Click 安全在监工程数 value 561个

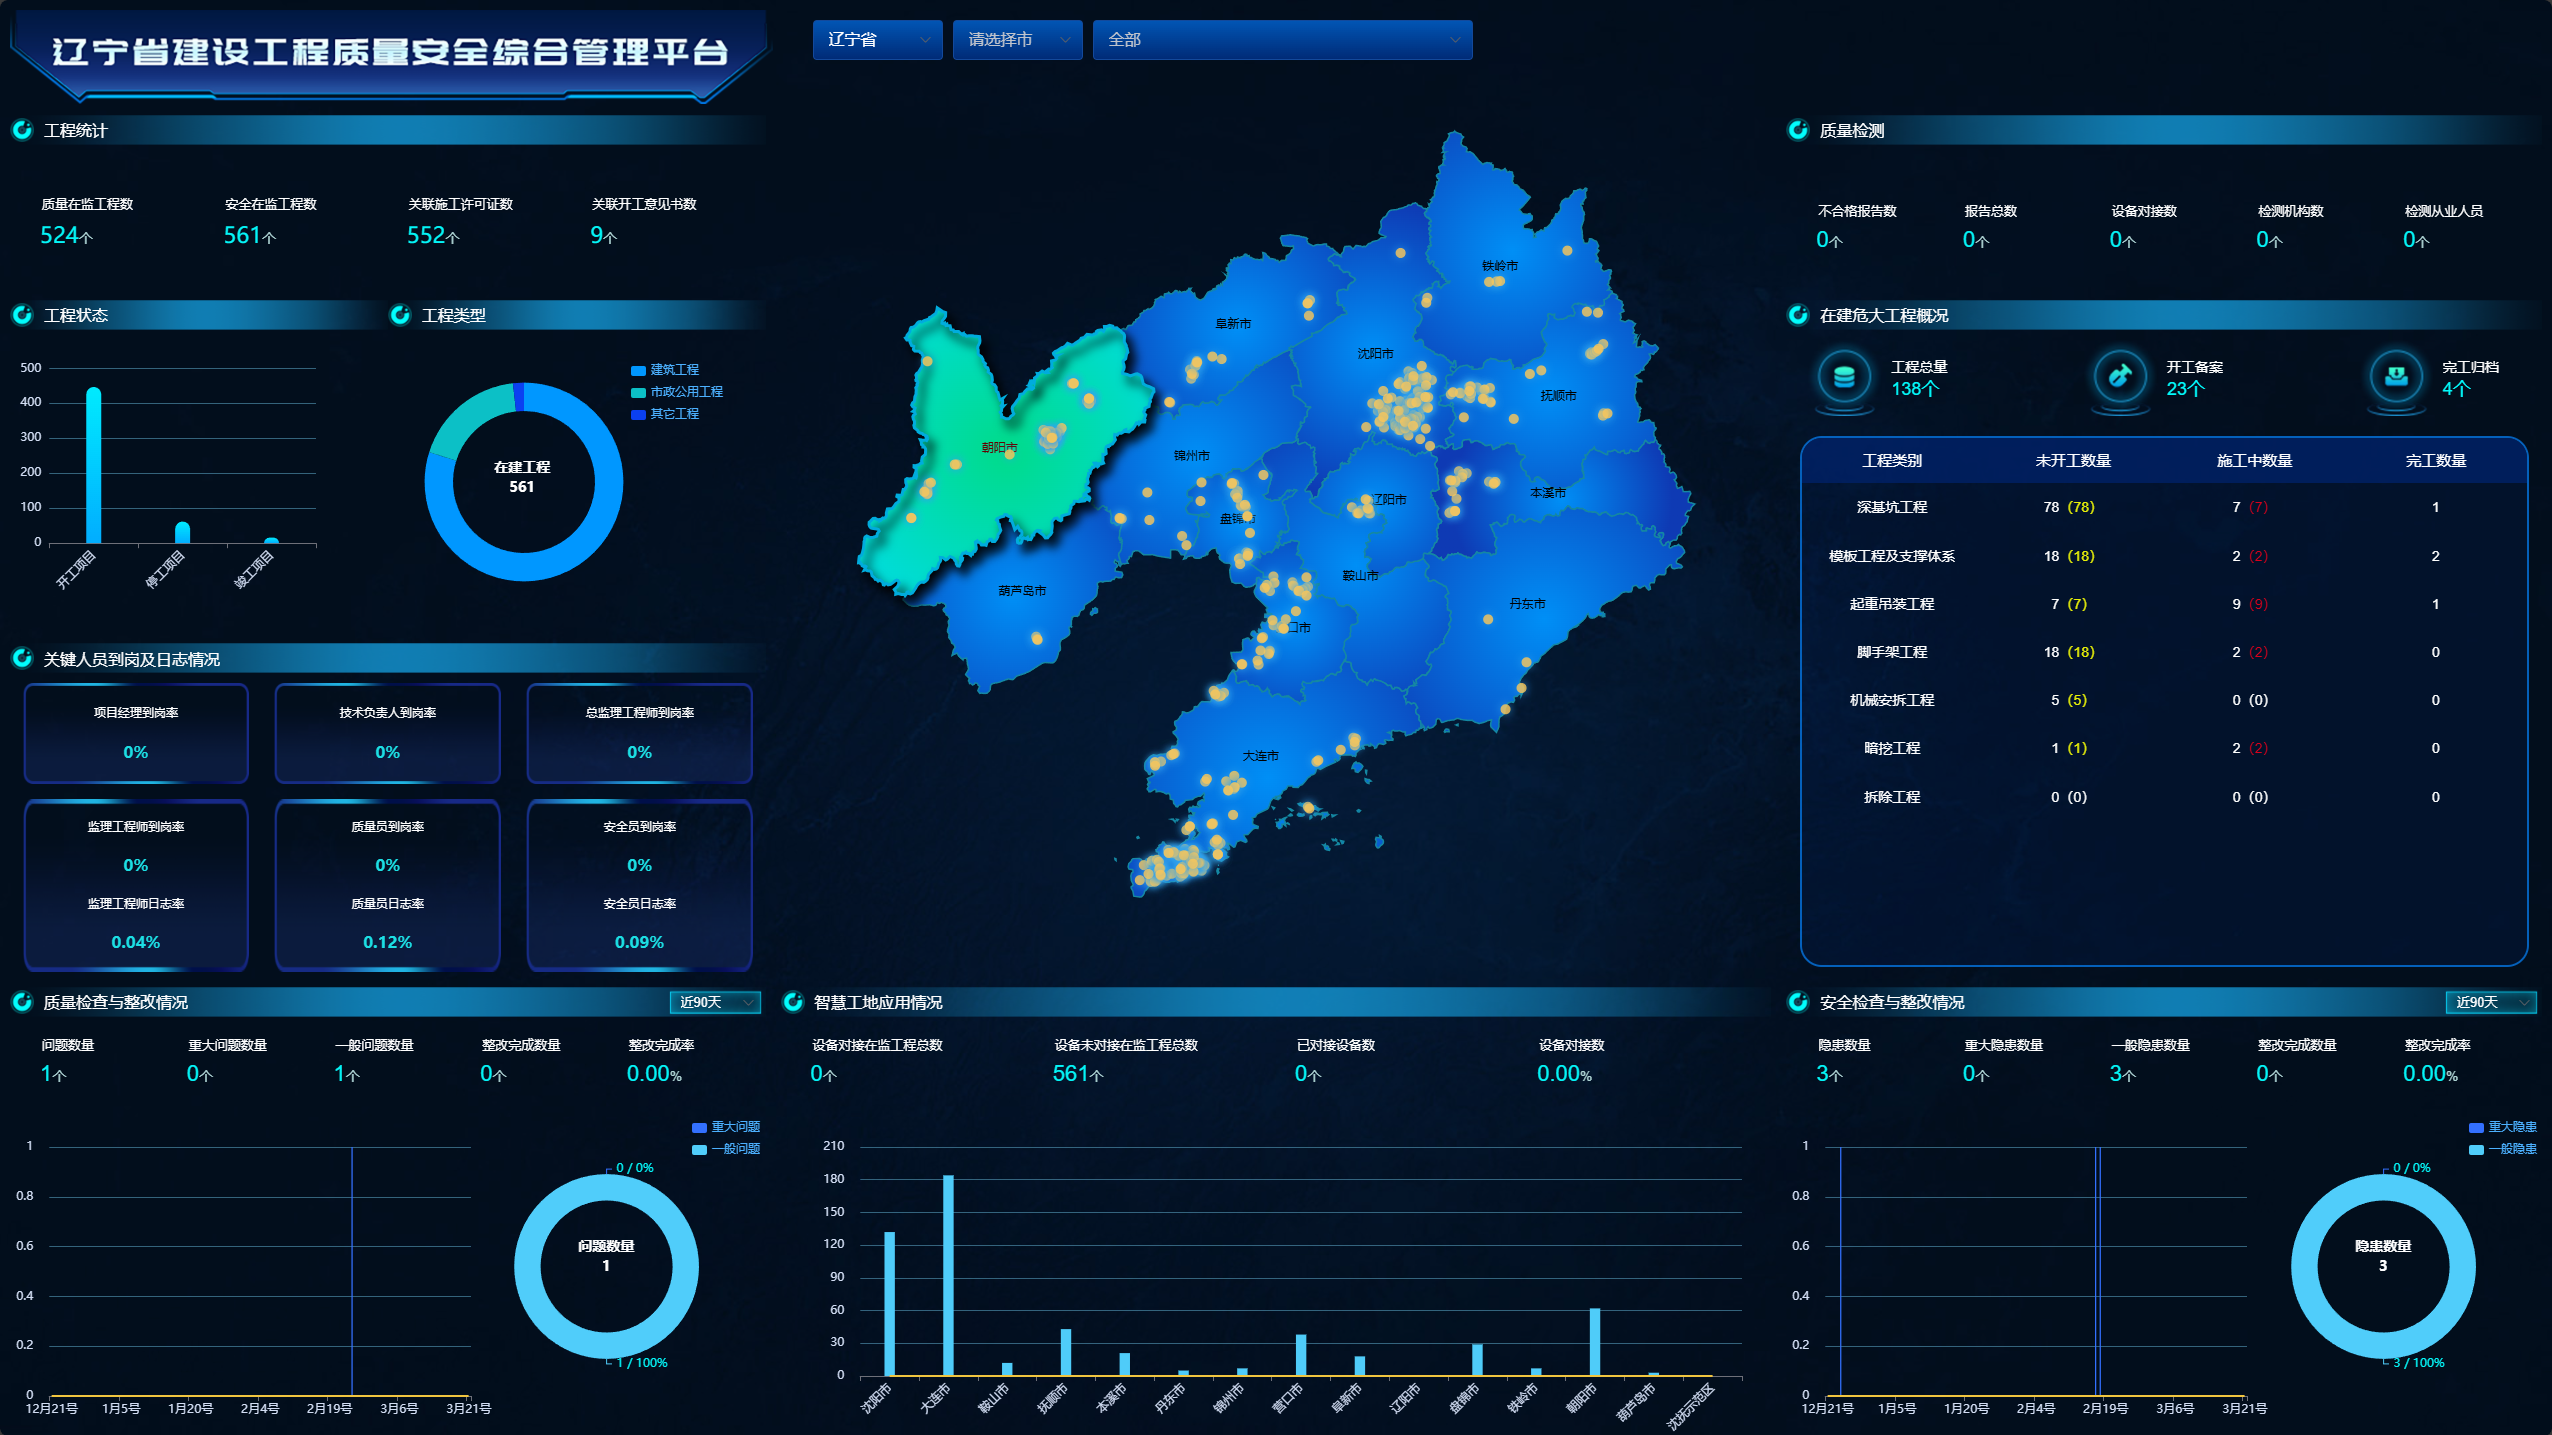coord(250,235)
